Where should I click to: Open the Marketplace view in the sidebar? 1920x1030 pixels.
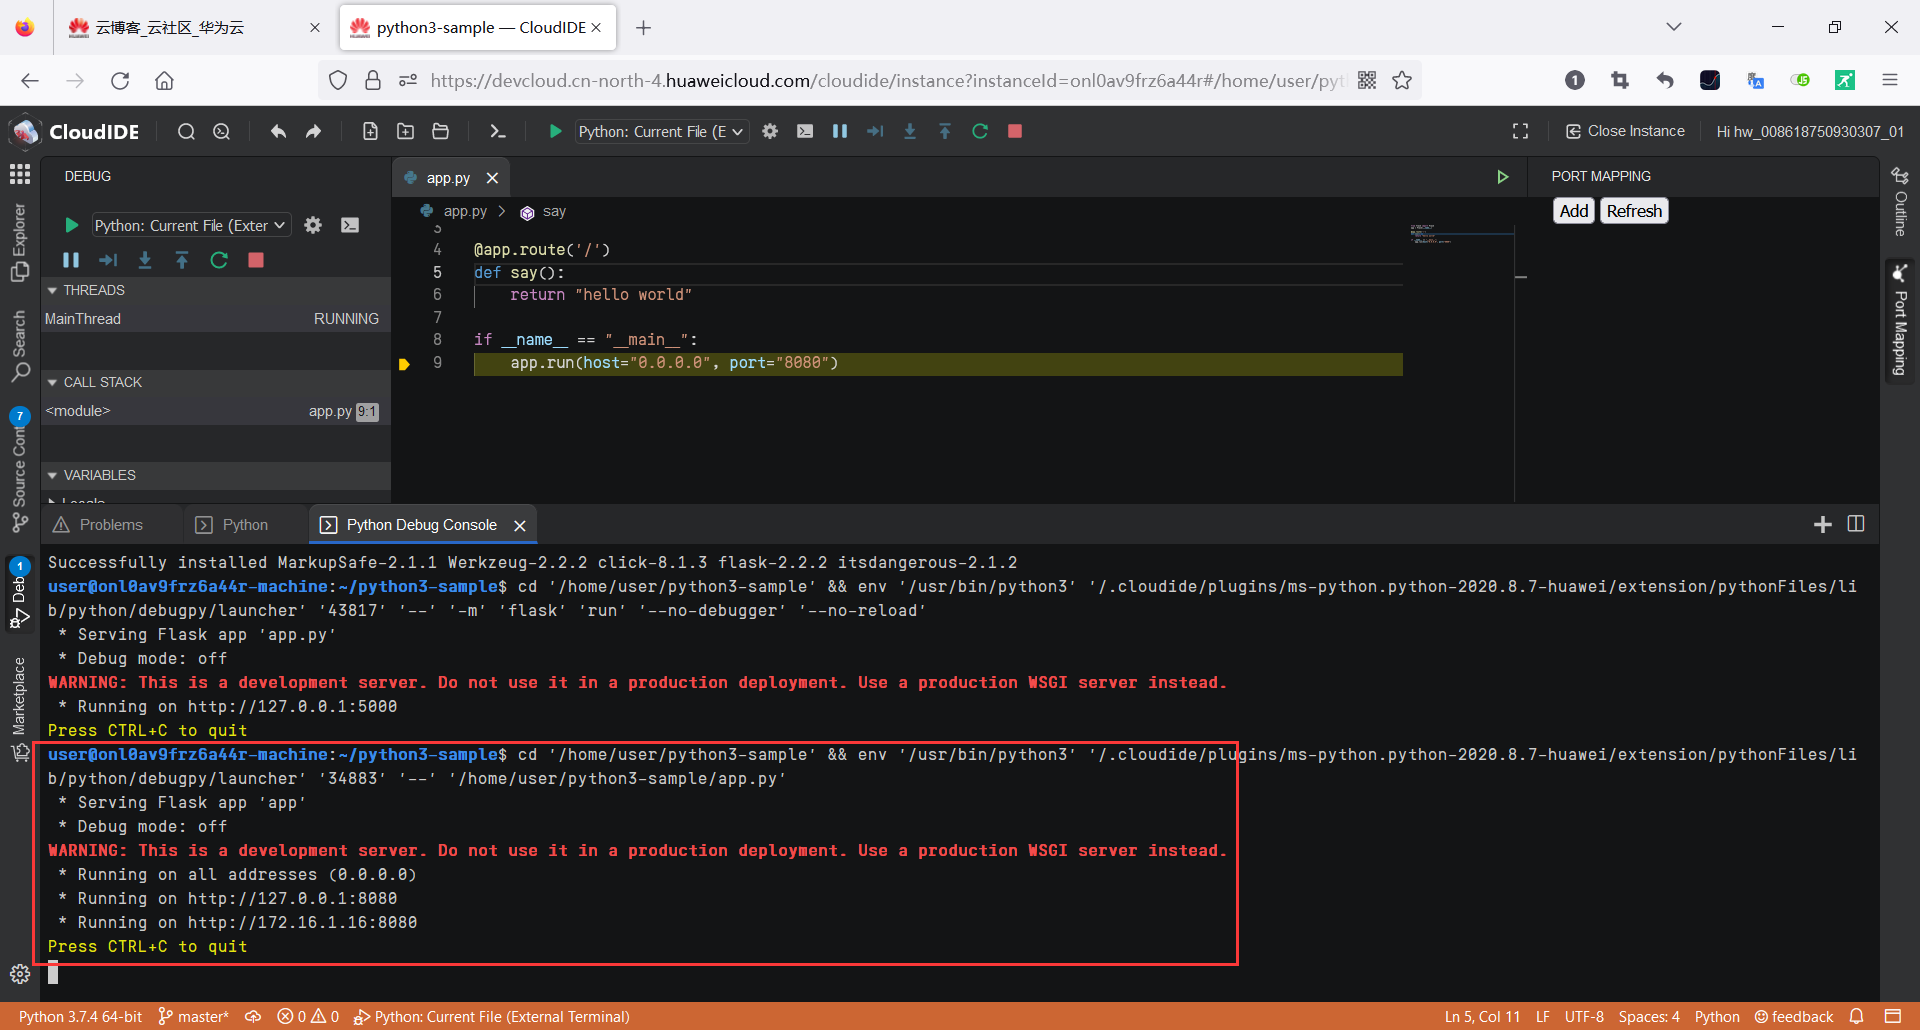19,710
